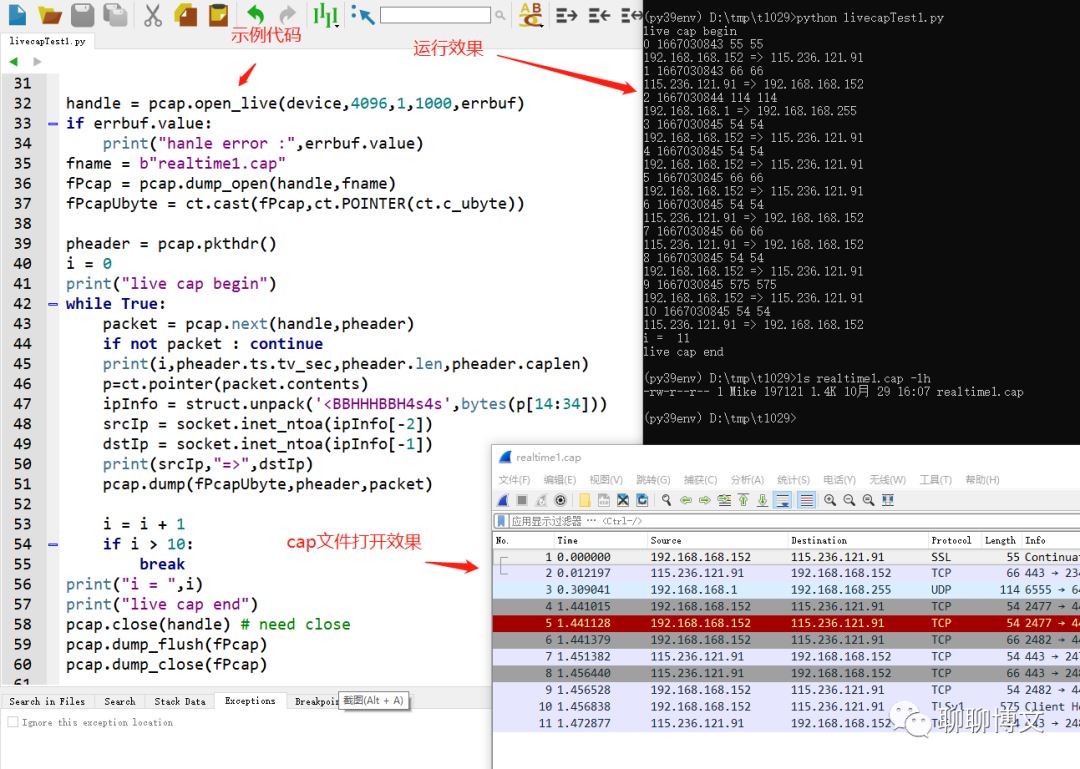The width and height of the screenshot is (1080, 769).
Task: Sort packets by the Time column header
Action: tap(599, 540)
